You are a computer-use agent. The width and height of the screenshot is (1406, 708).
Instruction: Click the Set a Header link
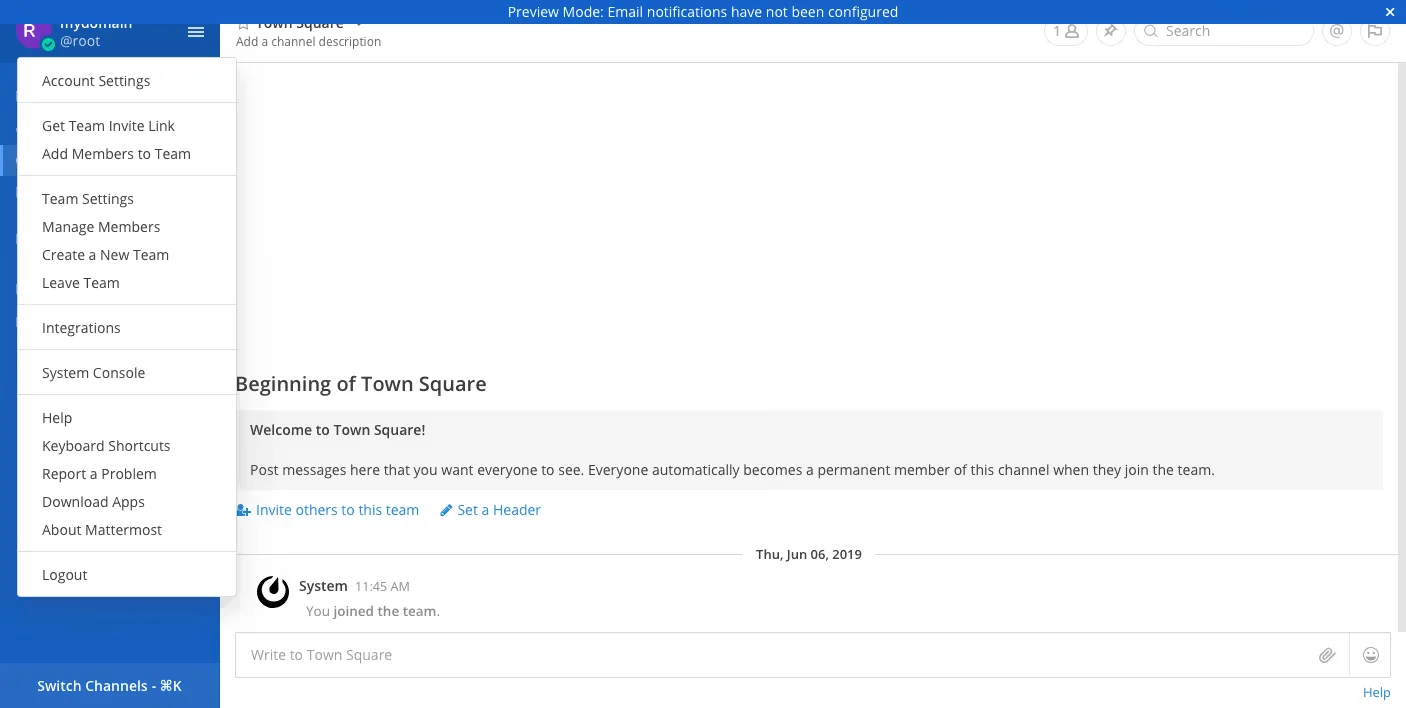point(498,510)
